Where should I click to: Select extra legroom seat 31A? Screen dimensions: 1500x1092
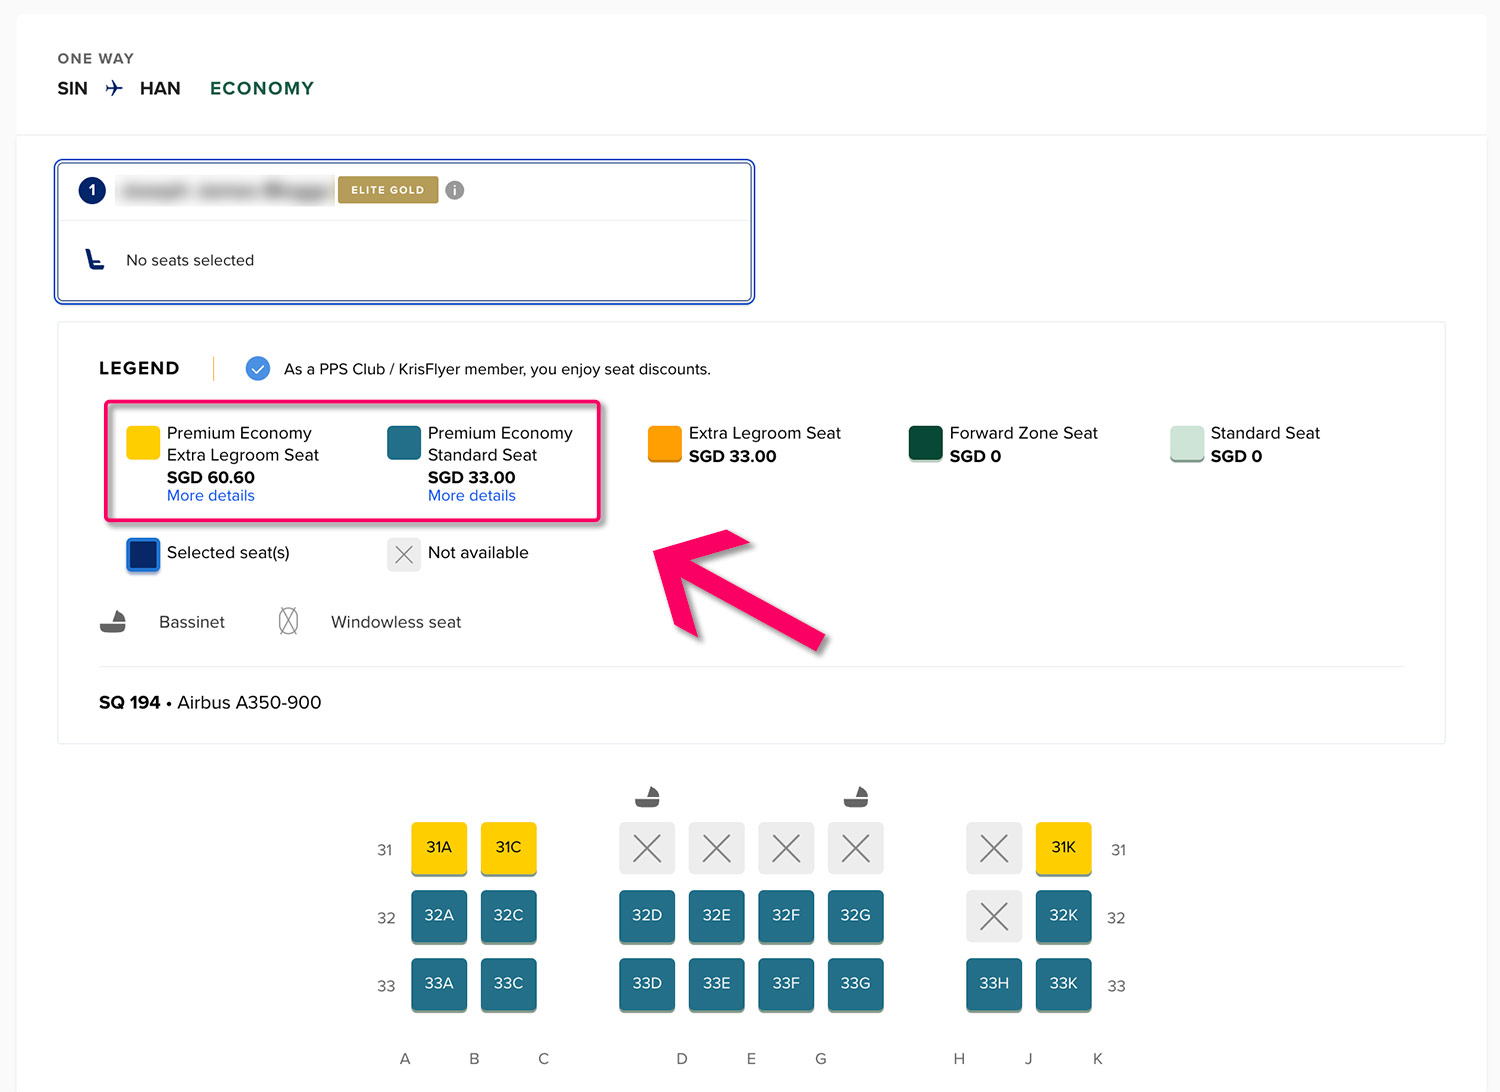pyautogui.click(x=439, y=848)
